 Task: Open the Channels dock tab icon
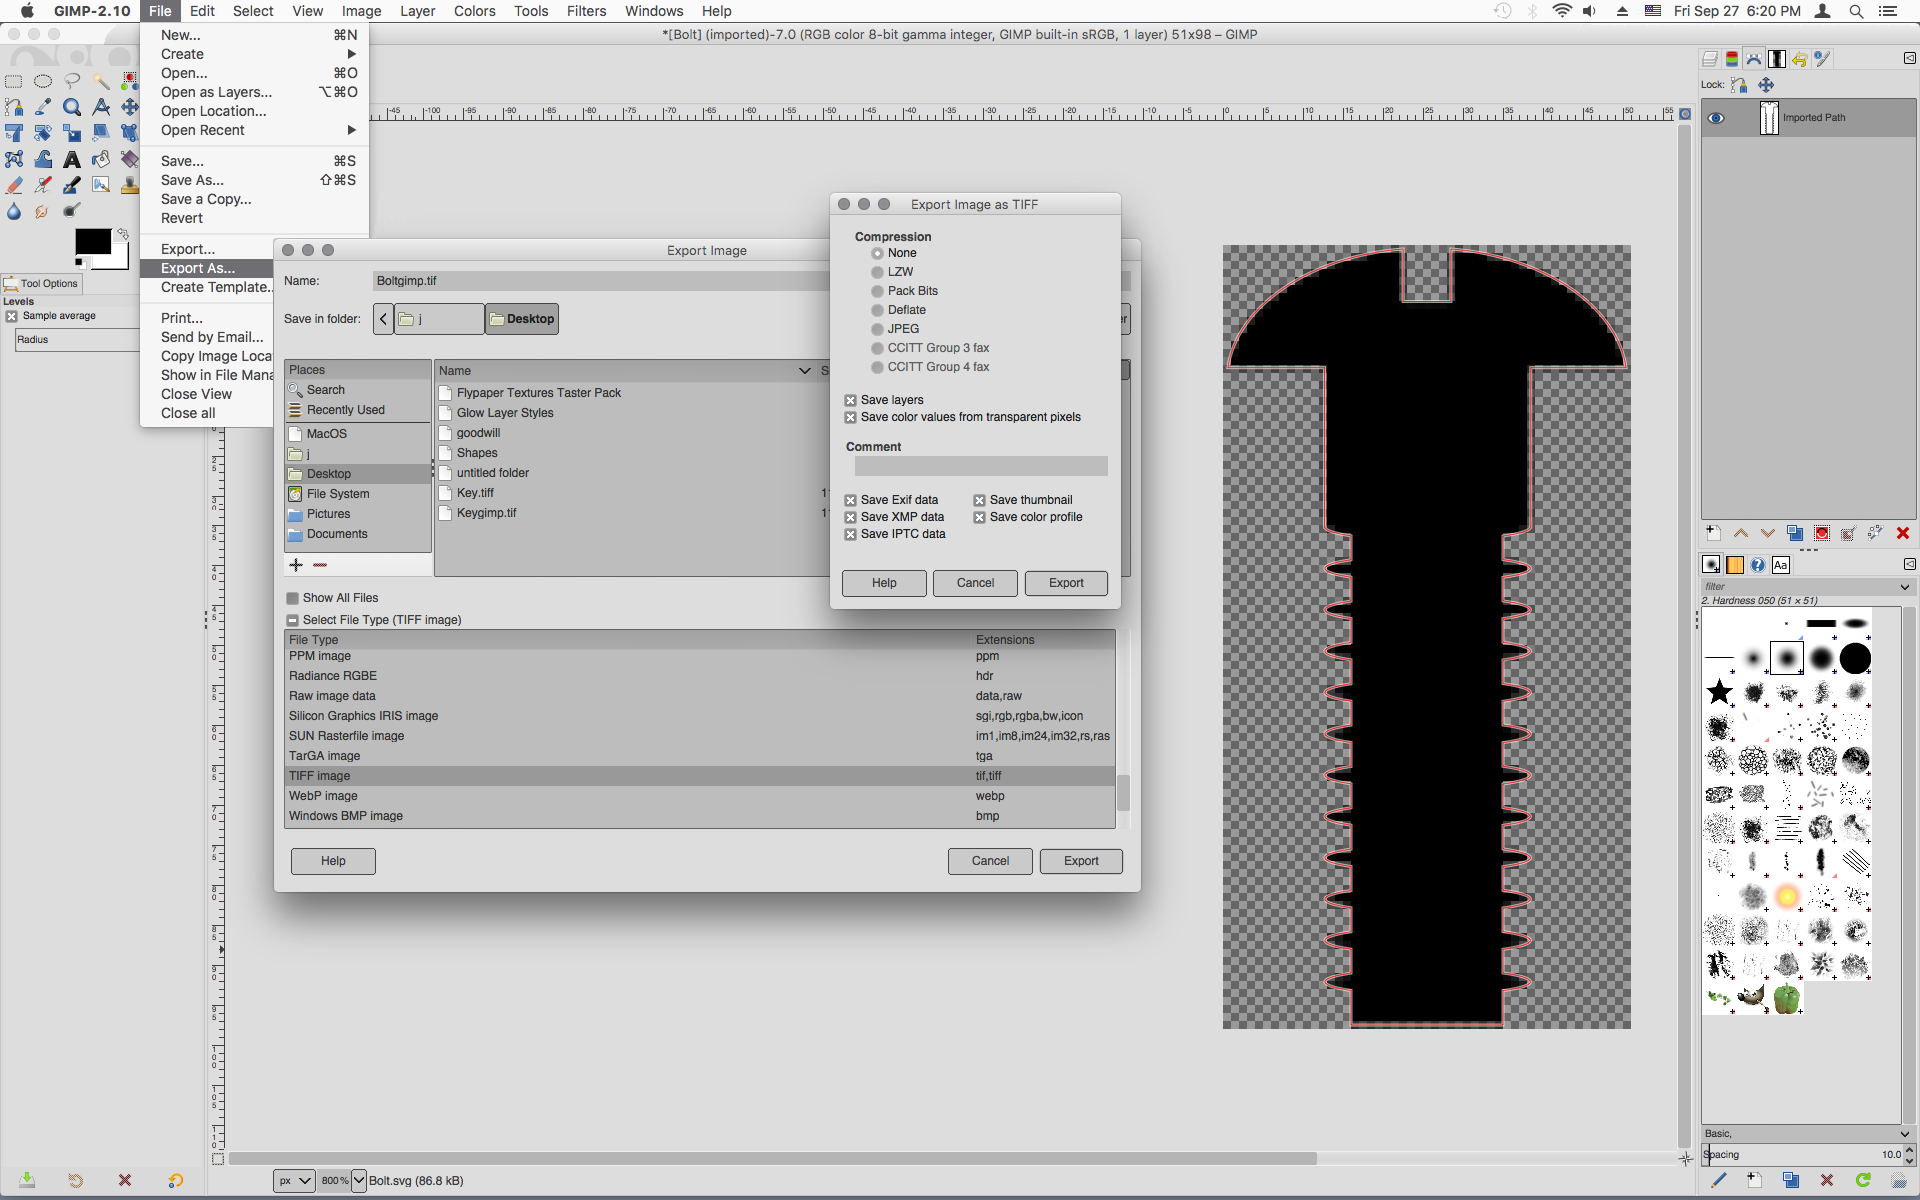click(1732, 59)
